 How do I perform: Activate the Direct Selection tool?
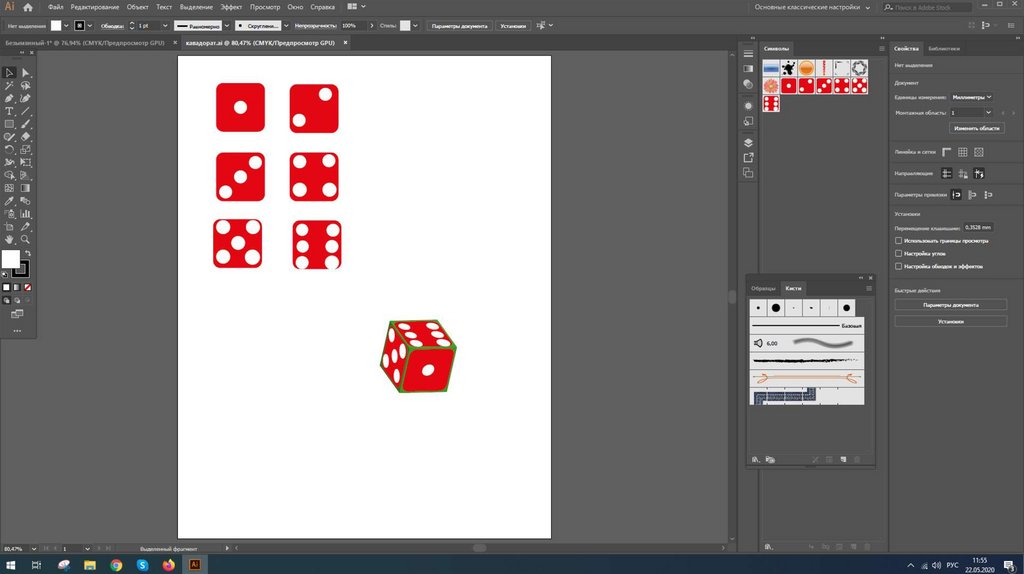click(x=25, y=73)
